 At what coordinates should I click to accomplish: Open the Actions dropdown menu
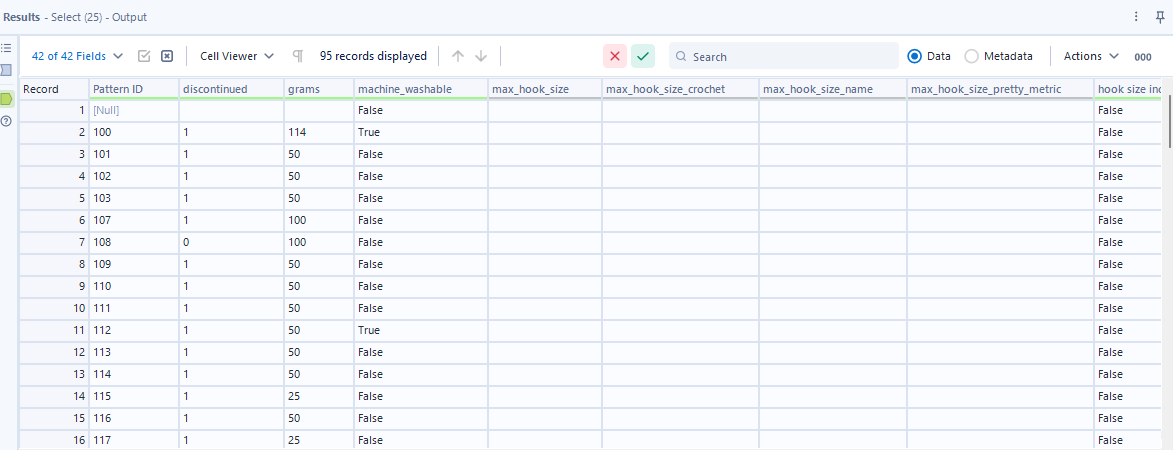[x=1092, y=56]
